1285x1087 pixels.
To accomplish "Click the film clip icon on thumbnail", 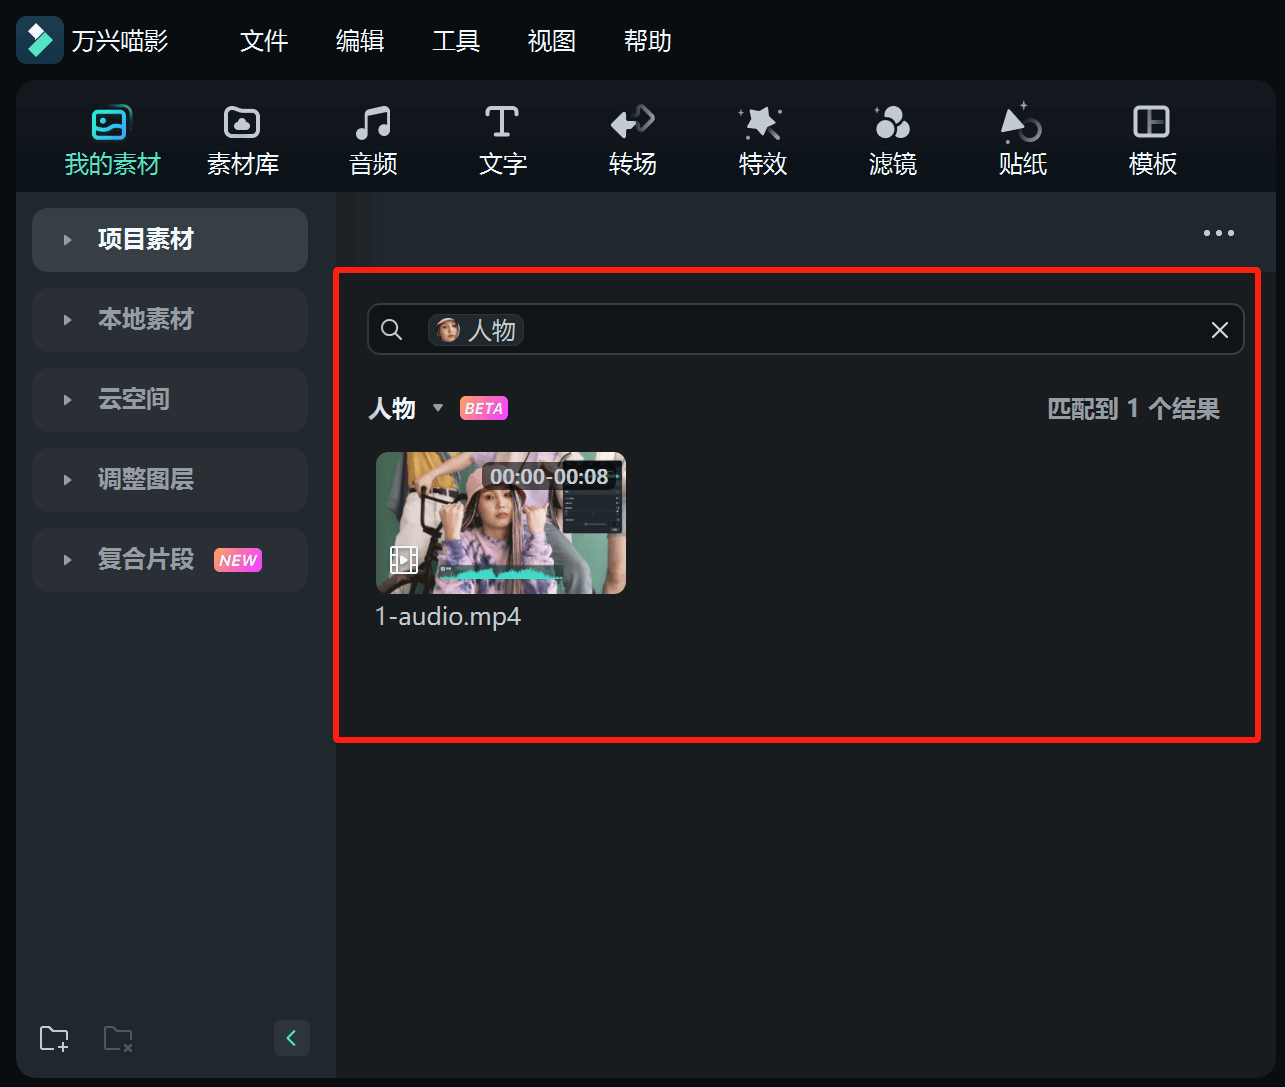I will 404,559.
